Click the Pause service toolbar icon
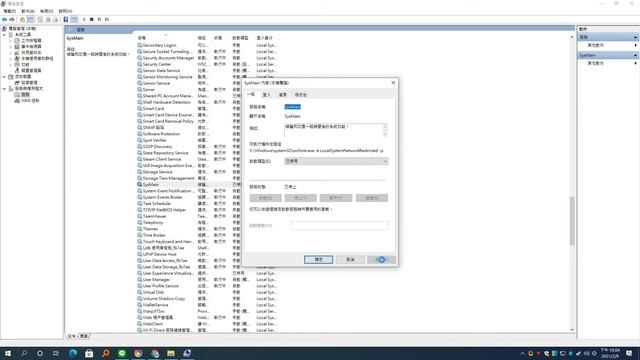This screenshot has height=360, width=640. [x=99, y=19]
